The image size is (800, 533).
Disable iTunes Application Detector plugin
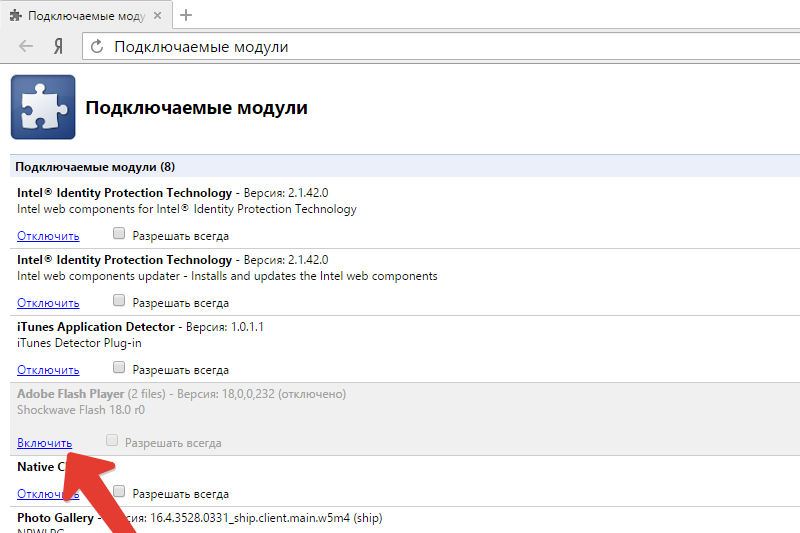(x=48, y=369)
